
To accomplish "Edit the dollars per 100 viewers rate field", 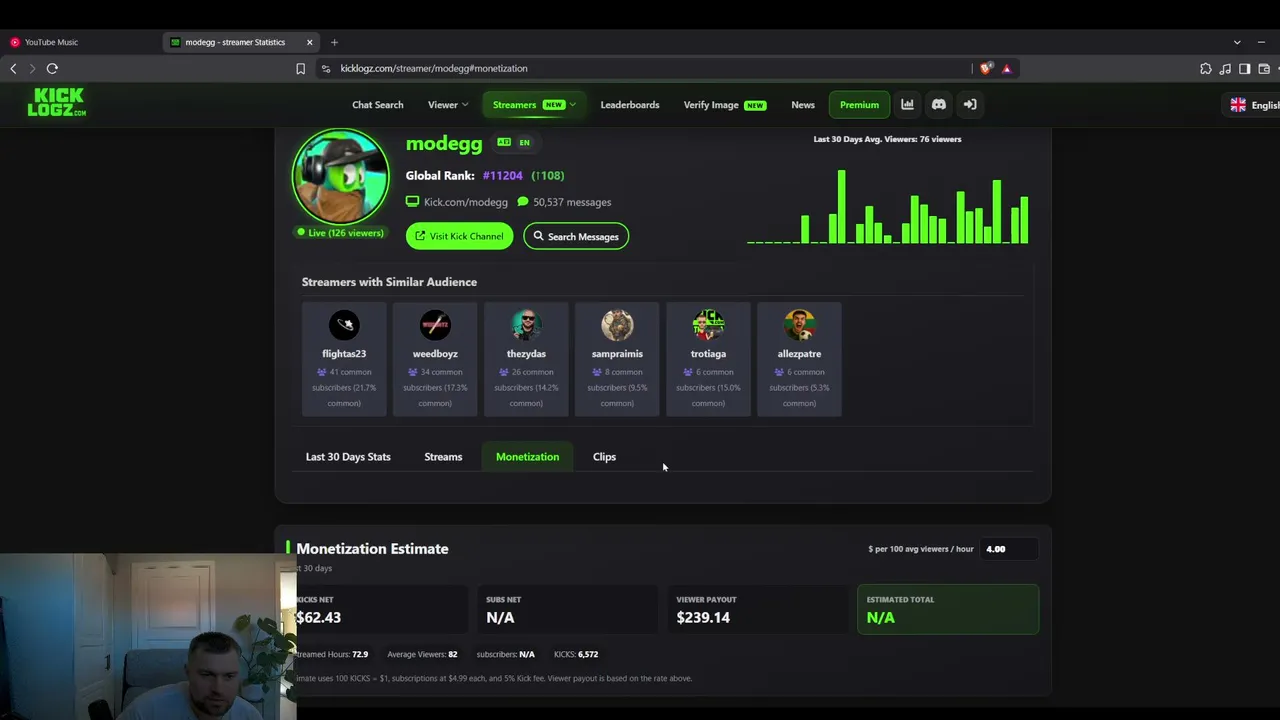I will [x=1009, y=549].
